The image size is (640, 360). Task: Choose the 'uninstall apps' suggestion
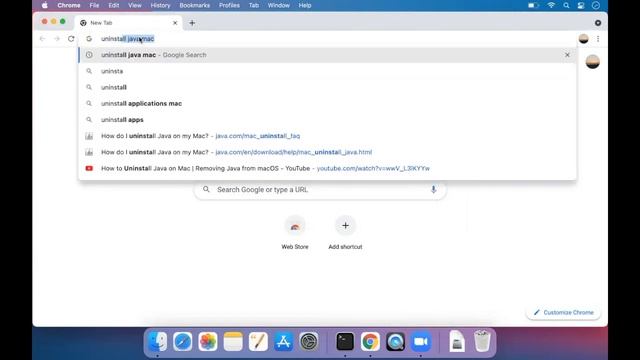[327, 120]
